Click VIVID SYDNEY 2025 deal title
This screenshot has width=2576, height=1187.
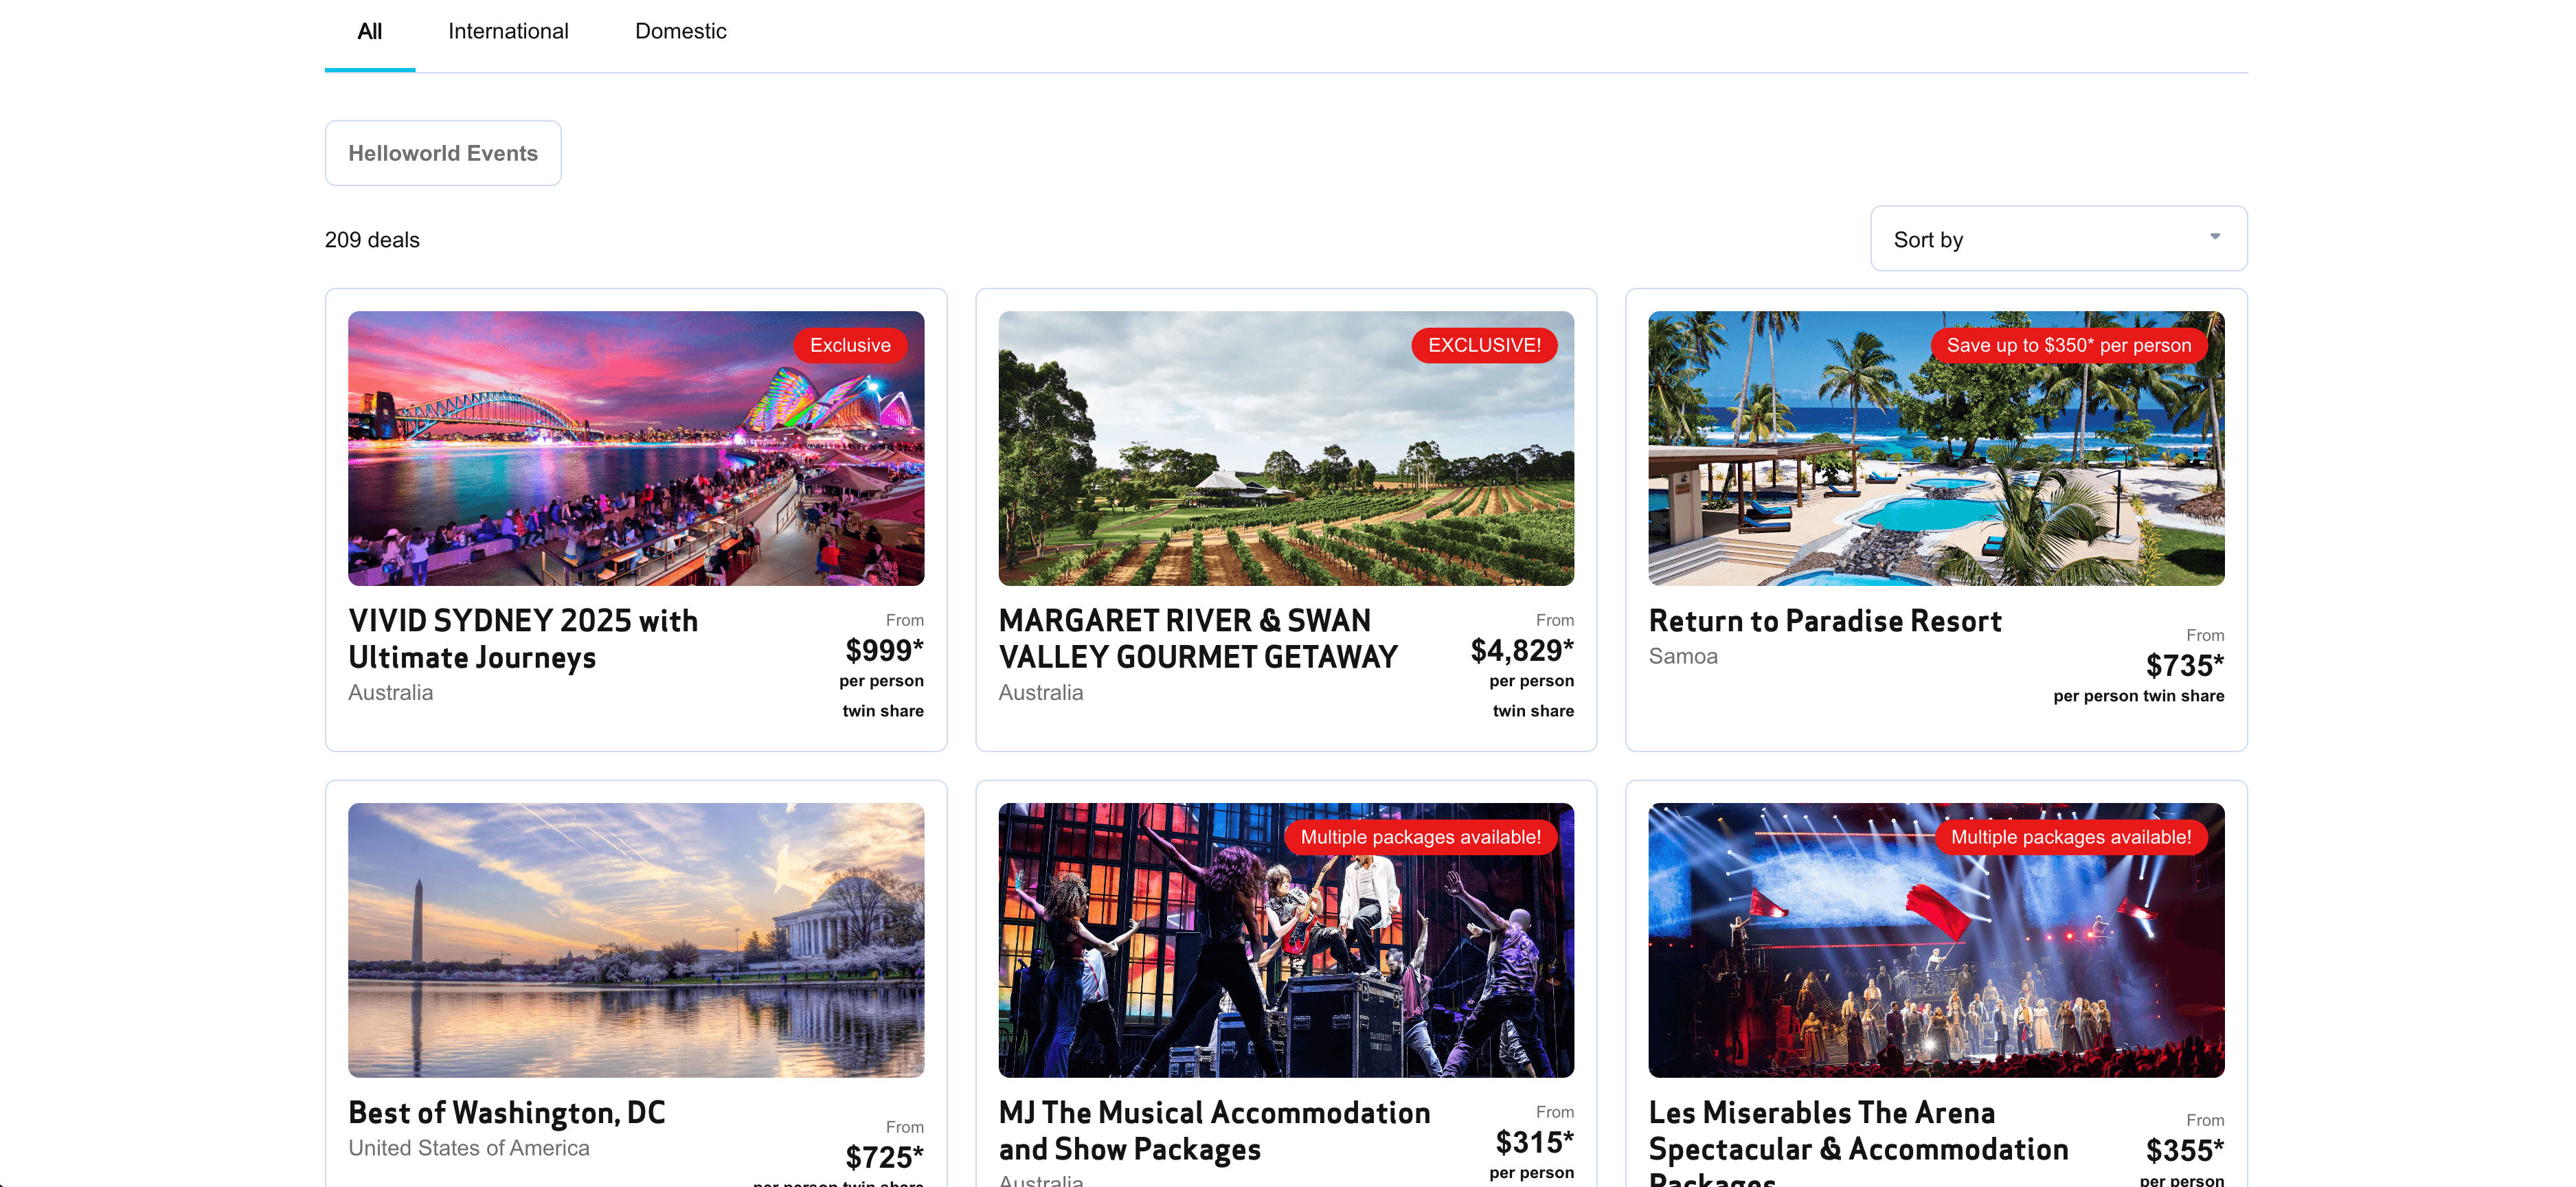point(523,638)
